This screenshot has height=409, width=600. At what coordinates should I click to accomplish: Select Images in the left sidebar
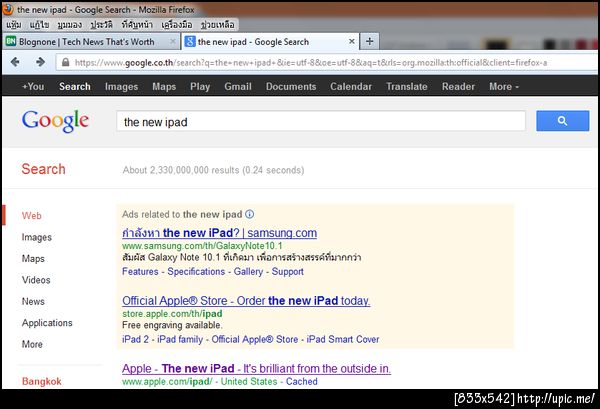point(37,237)
